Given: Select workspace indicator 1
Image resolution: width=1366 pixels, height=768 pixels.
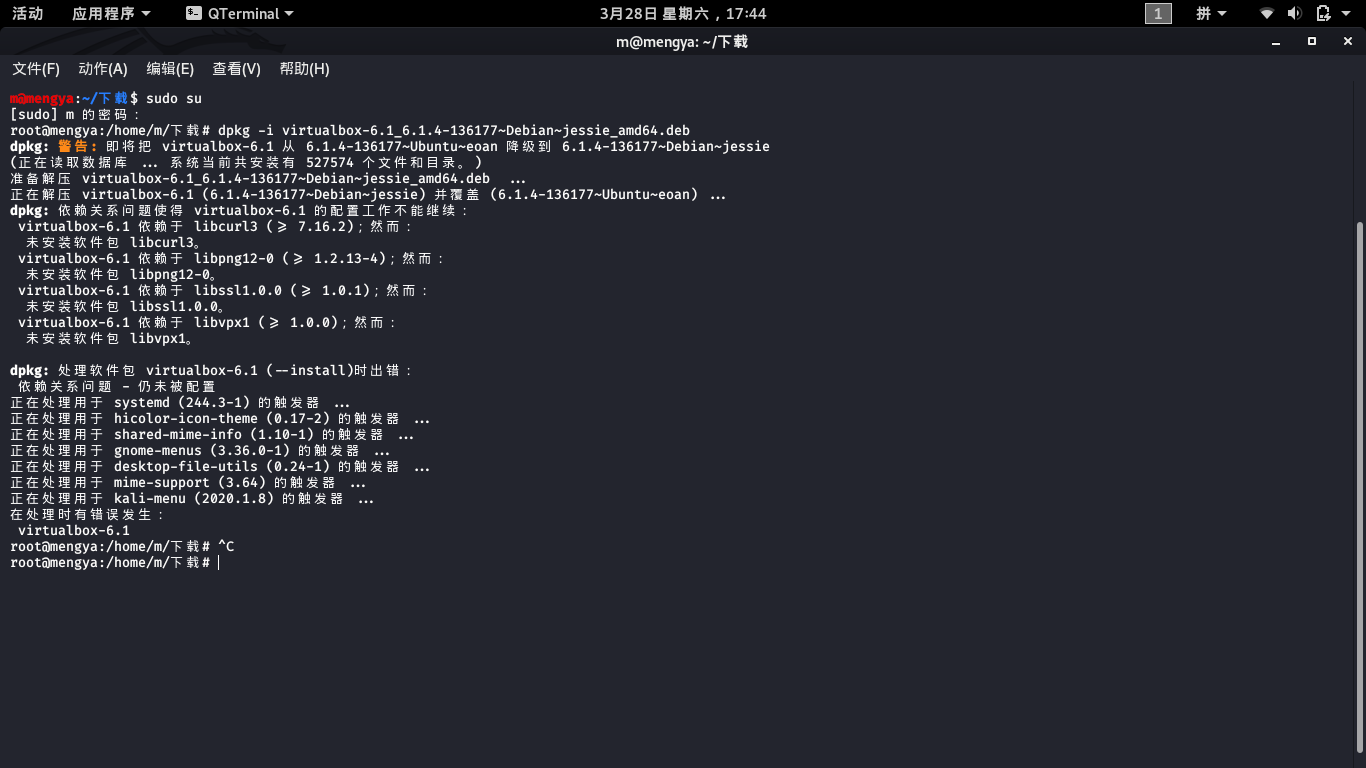Looking at the screenshot, I should [x=1157, y=14].
